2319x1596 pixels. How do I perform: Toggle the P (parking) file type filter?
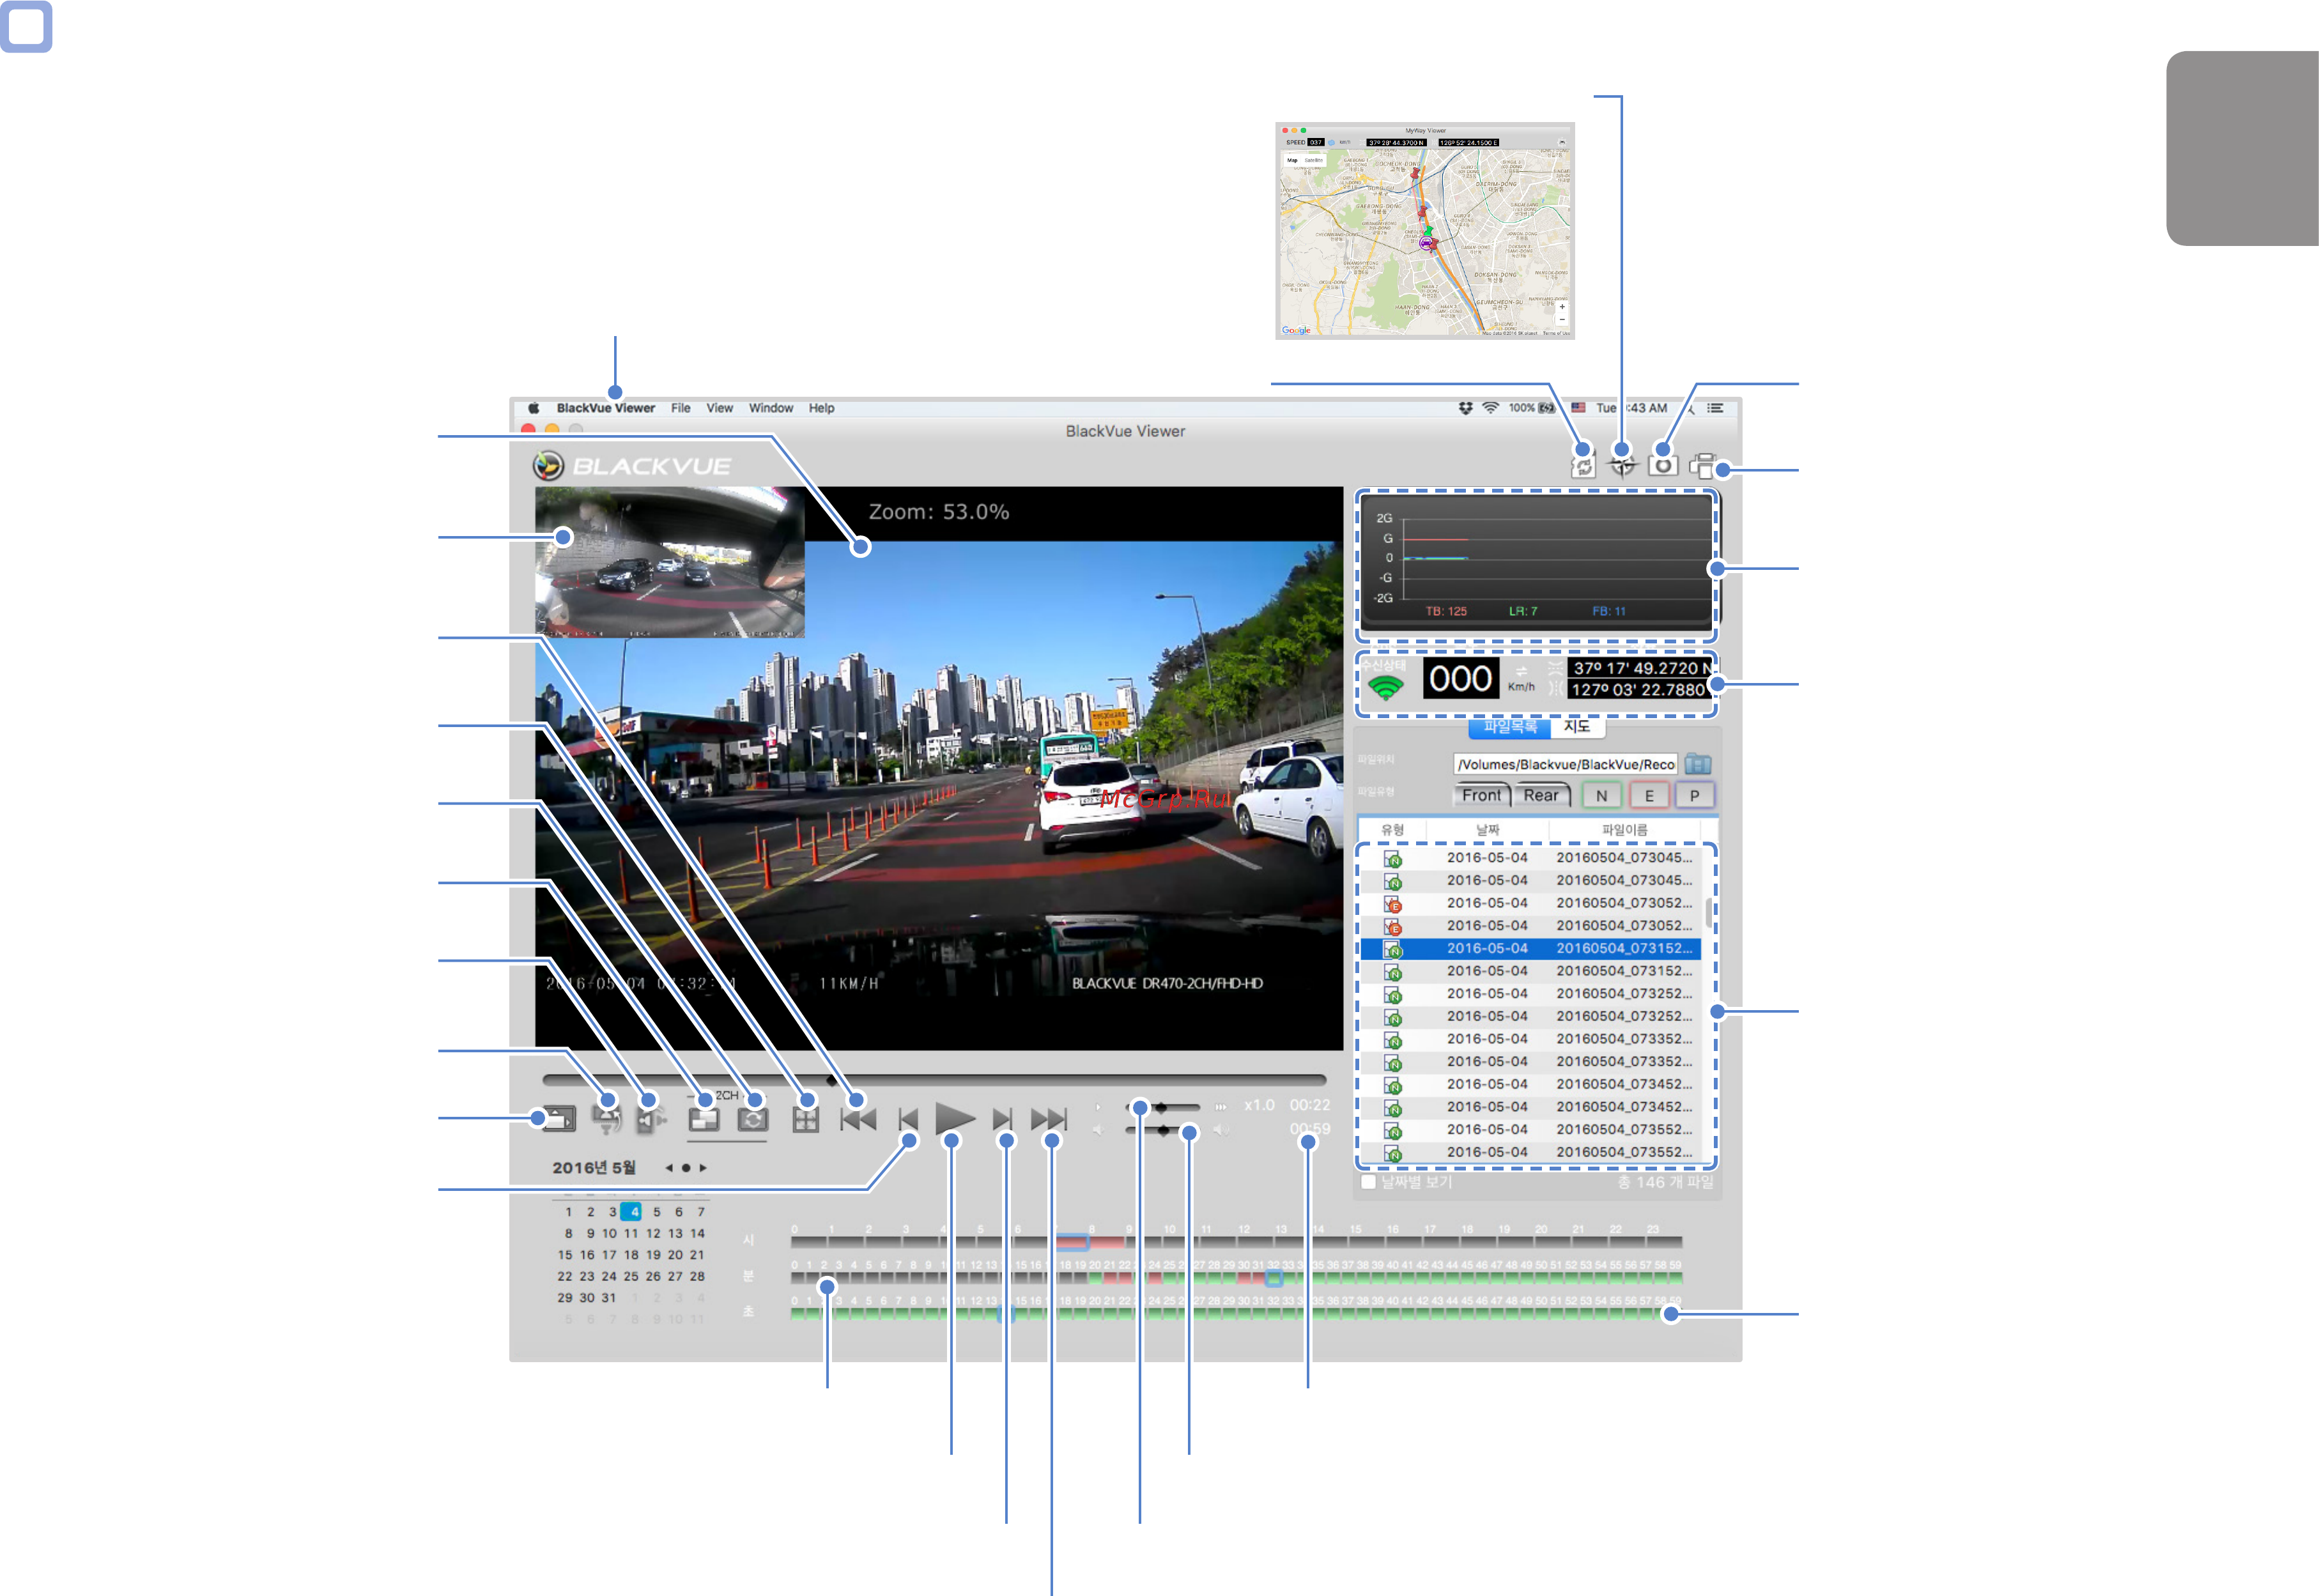pyautogui.click(x=1694, y=795)
